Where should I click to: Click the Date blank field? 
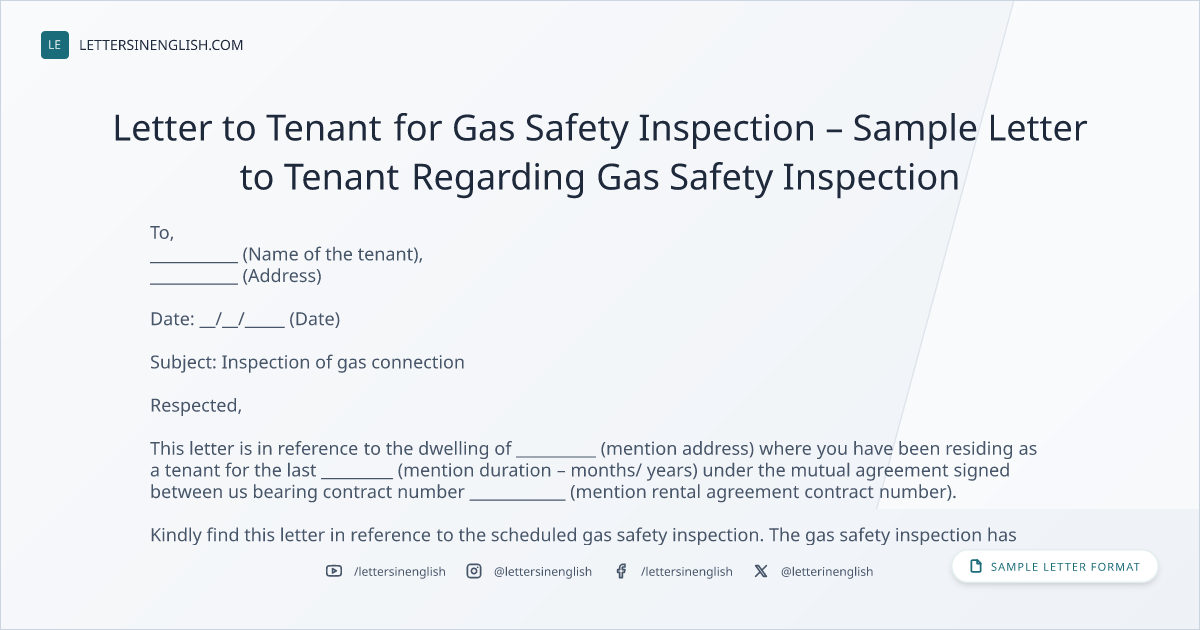pyautogui.click(x=242, y=320)
